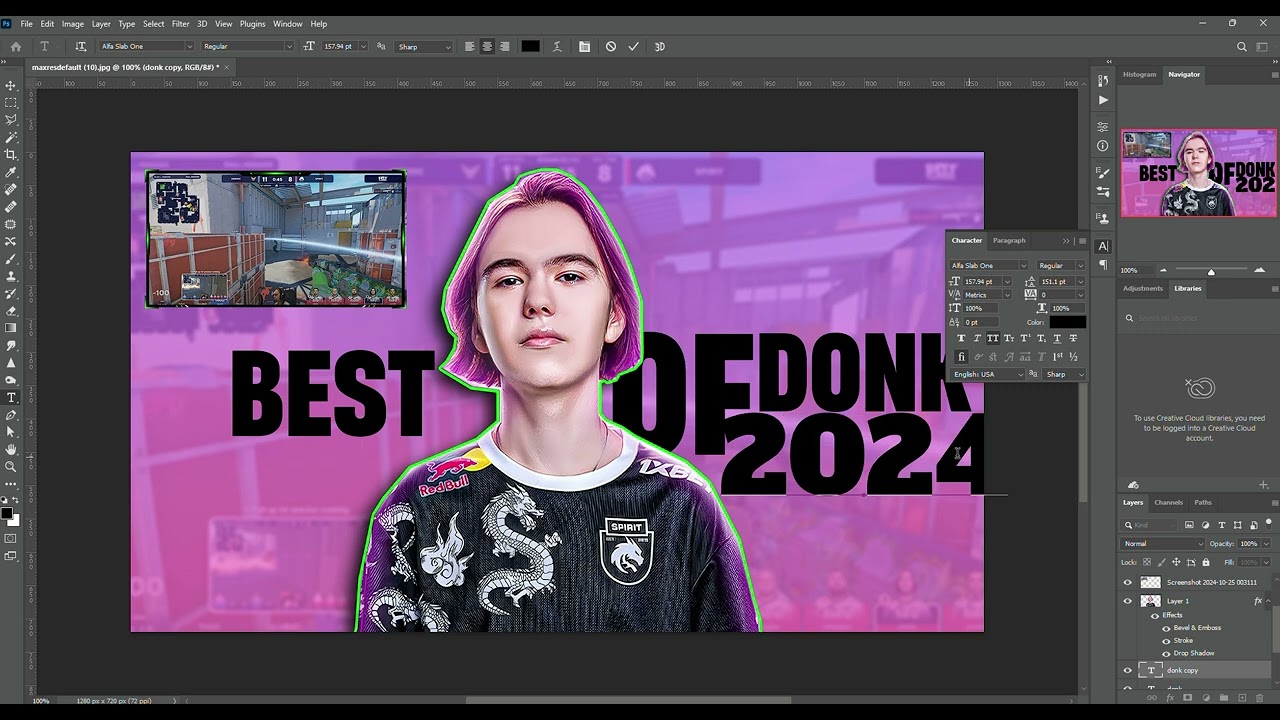Select the Zoom tool in toolbar
The image size is (1280, 720).
pos(11,466)
